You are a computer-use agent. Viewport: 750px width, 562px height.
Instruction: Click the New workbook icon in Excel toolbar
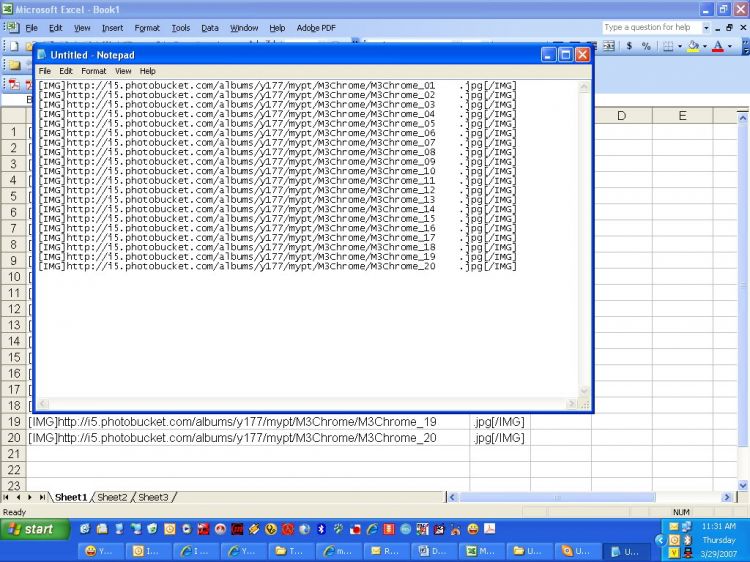pos(14,46)
